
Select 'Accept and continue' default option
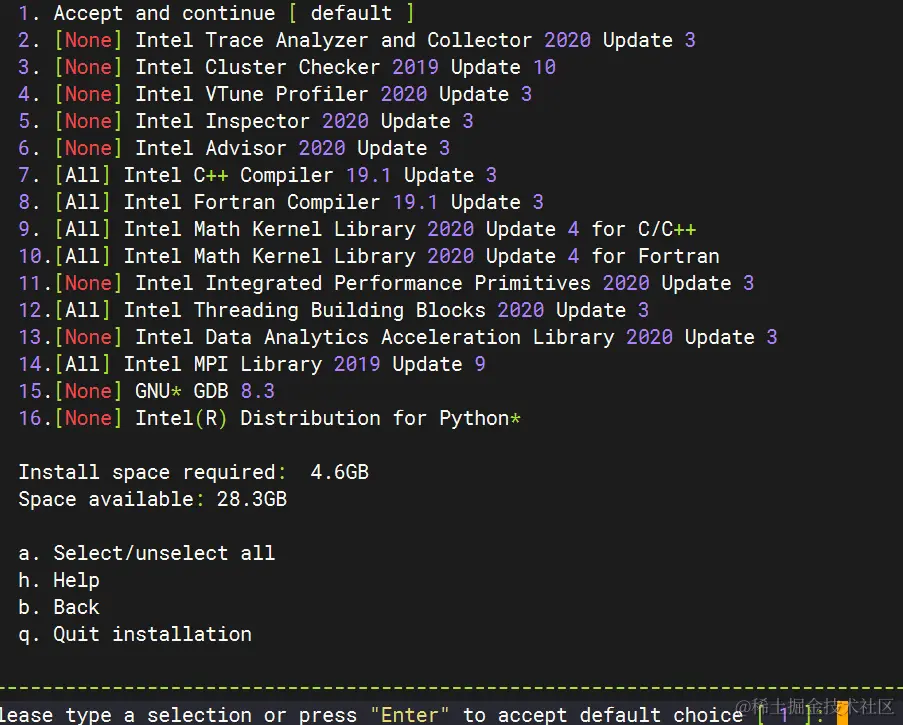[216, 13]
